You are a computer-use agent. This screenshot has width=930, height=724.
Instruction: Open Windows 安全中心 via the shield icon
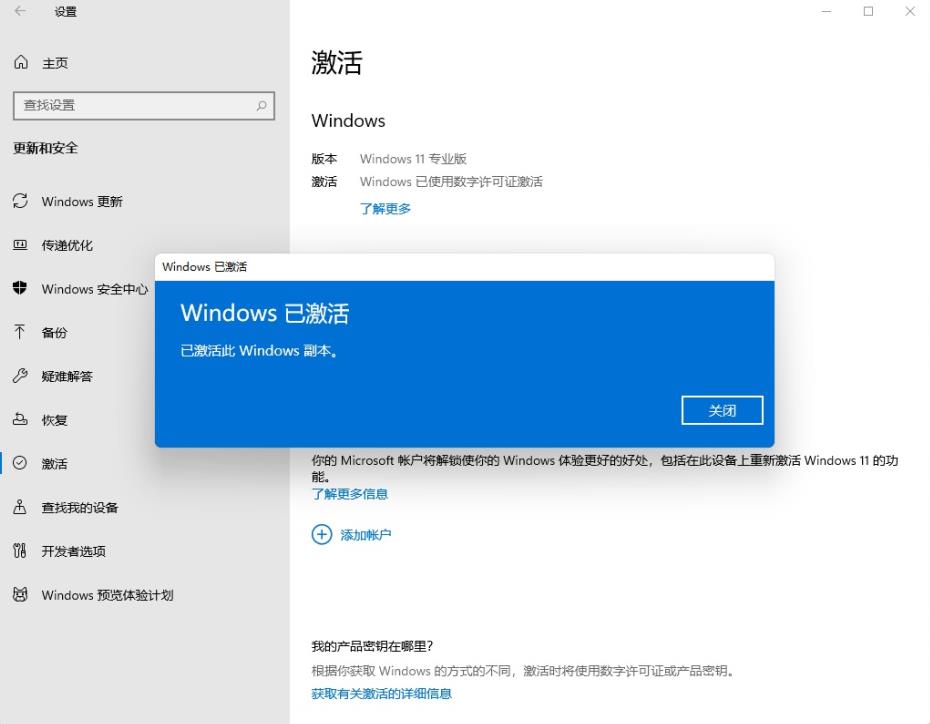(x=19, y=289)
